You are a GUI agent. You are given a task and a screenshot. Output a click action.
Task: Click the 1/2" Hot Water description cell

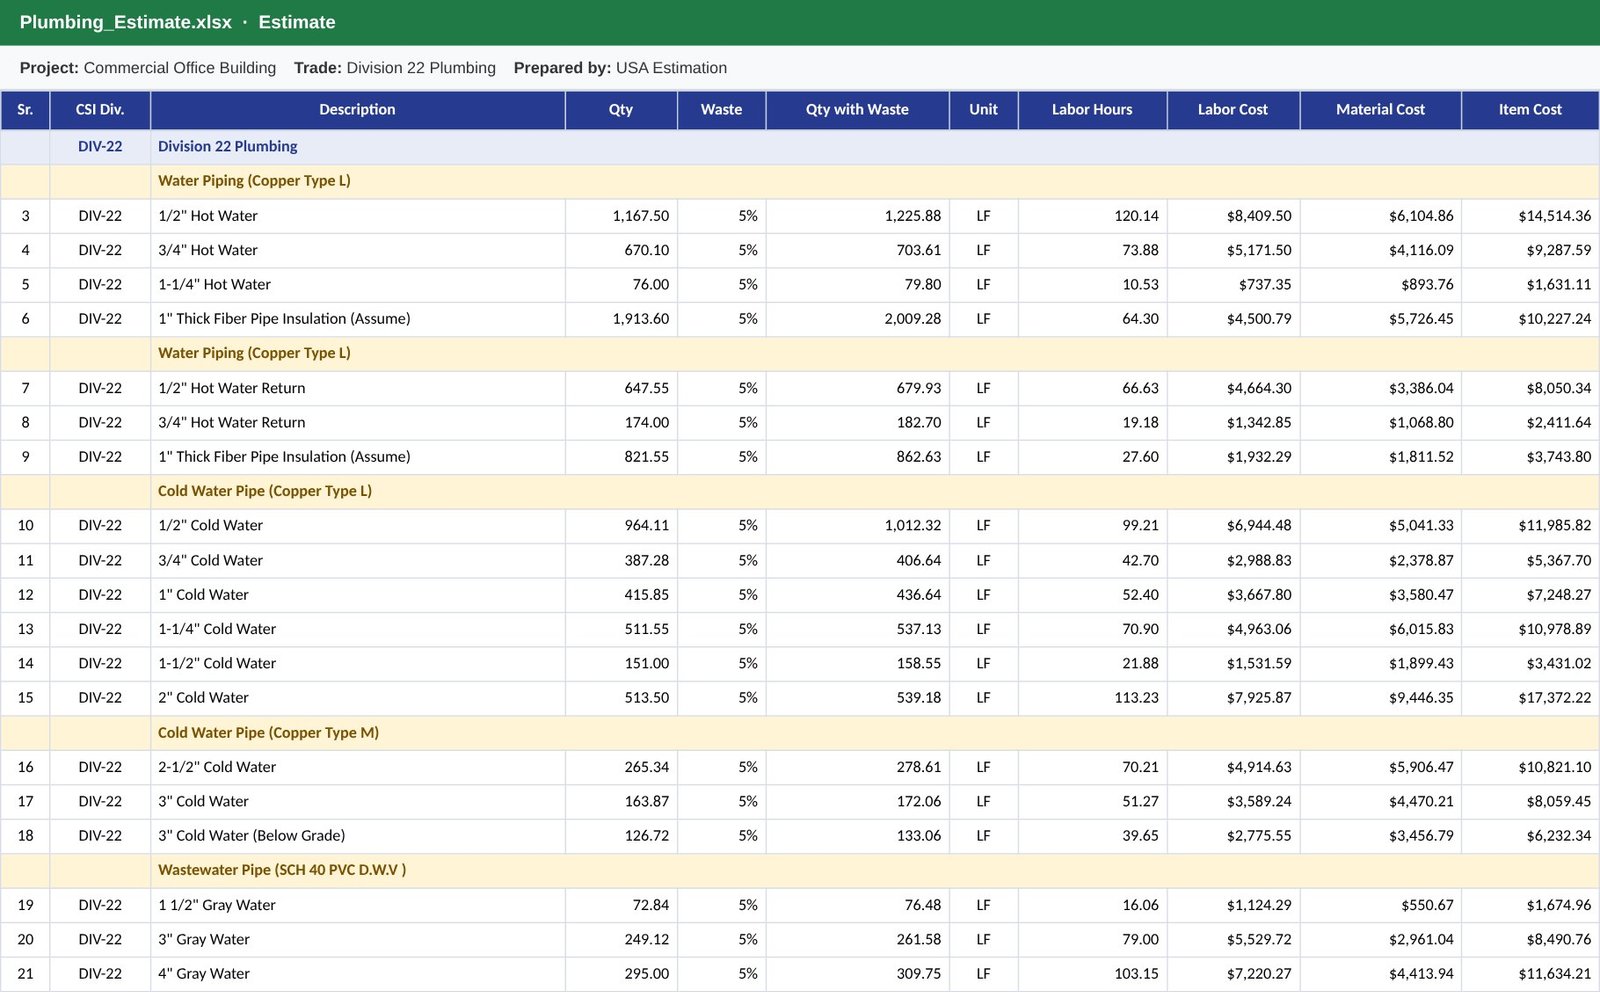tap(357, 216)
